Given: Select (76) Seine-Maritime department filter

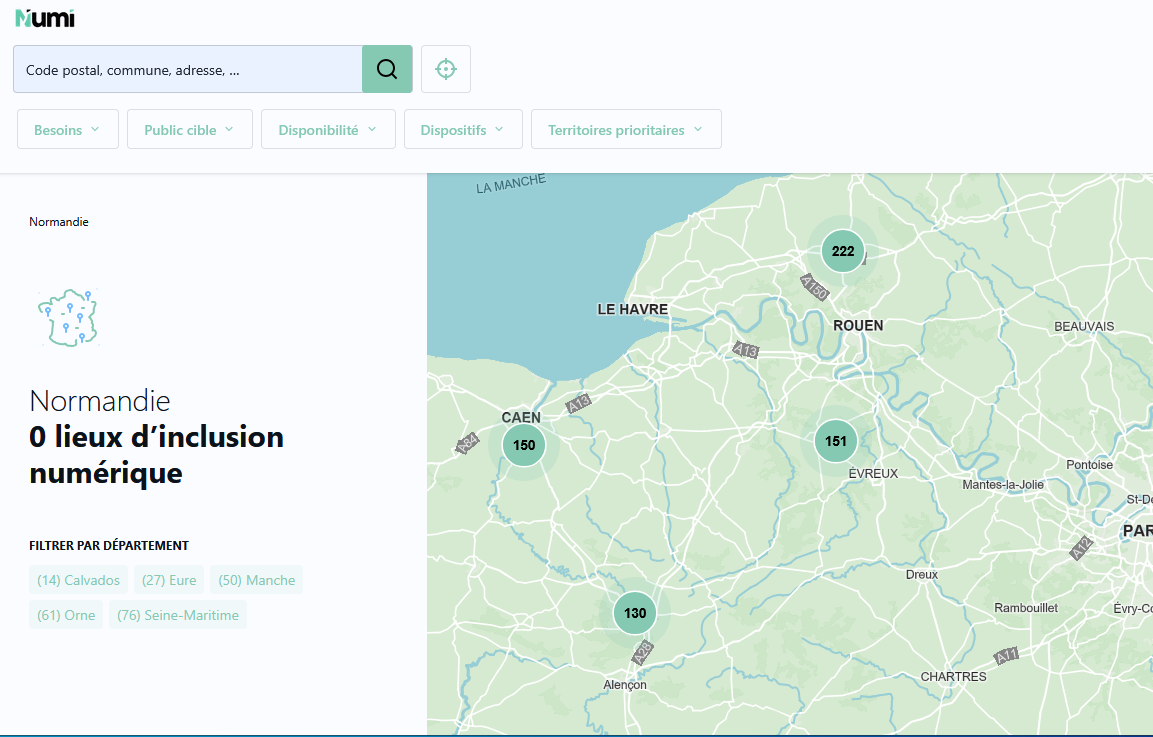Looking at the screenshot, I should (x=178, y=615).
